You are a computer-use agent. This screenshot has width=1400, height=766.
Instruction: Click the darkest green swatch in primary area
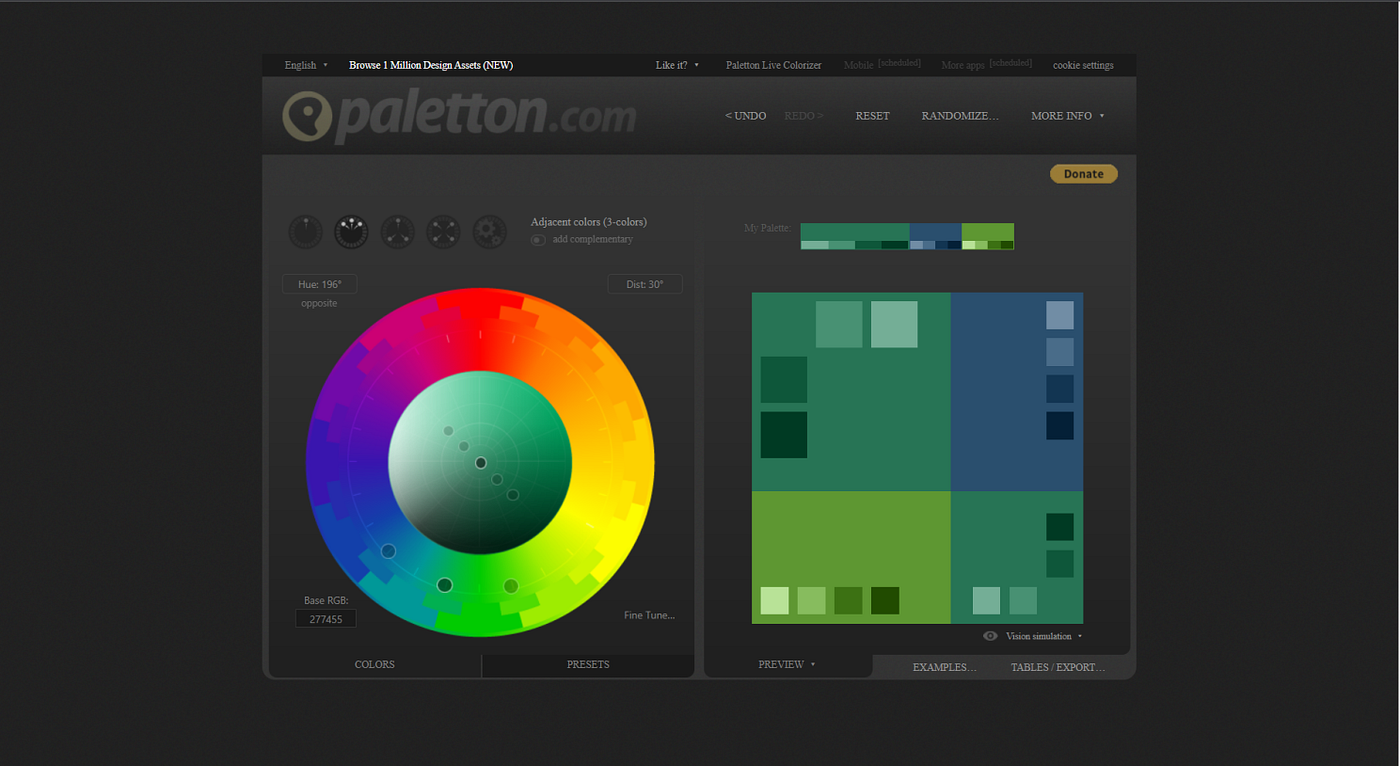click(784, 435)
